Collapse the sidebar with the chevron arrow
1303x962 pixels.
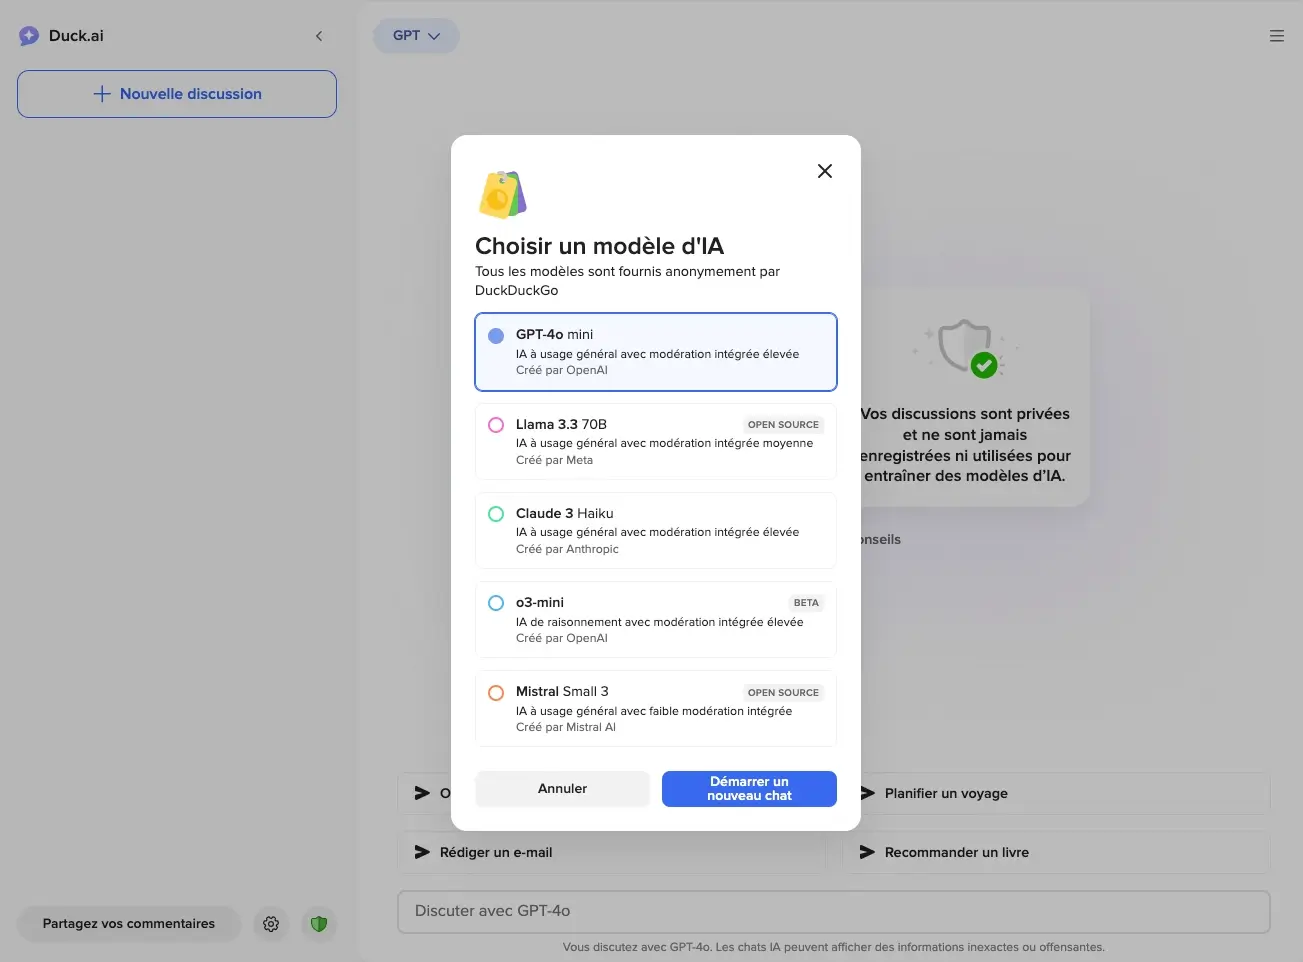[x=319, y=36]
